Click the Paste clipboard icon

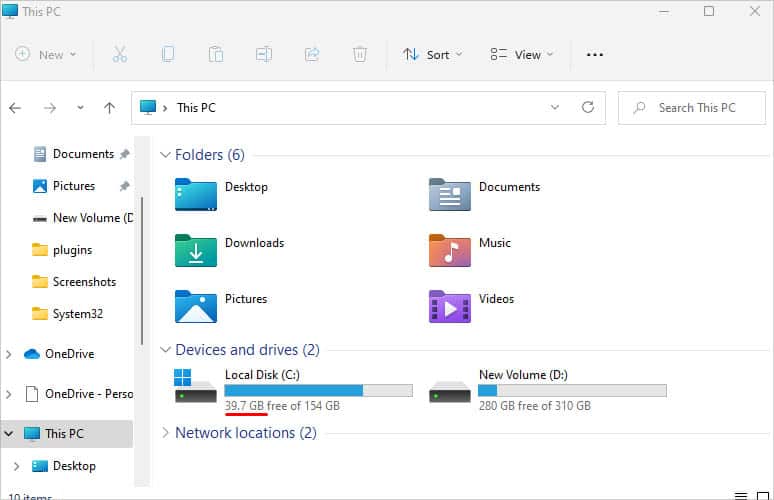click(x=216, y=54)
